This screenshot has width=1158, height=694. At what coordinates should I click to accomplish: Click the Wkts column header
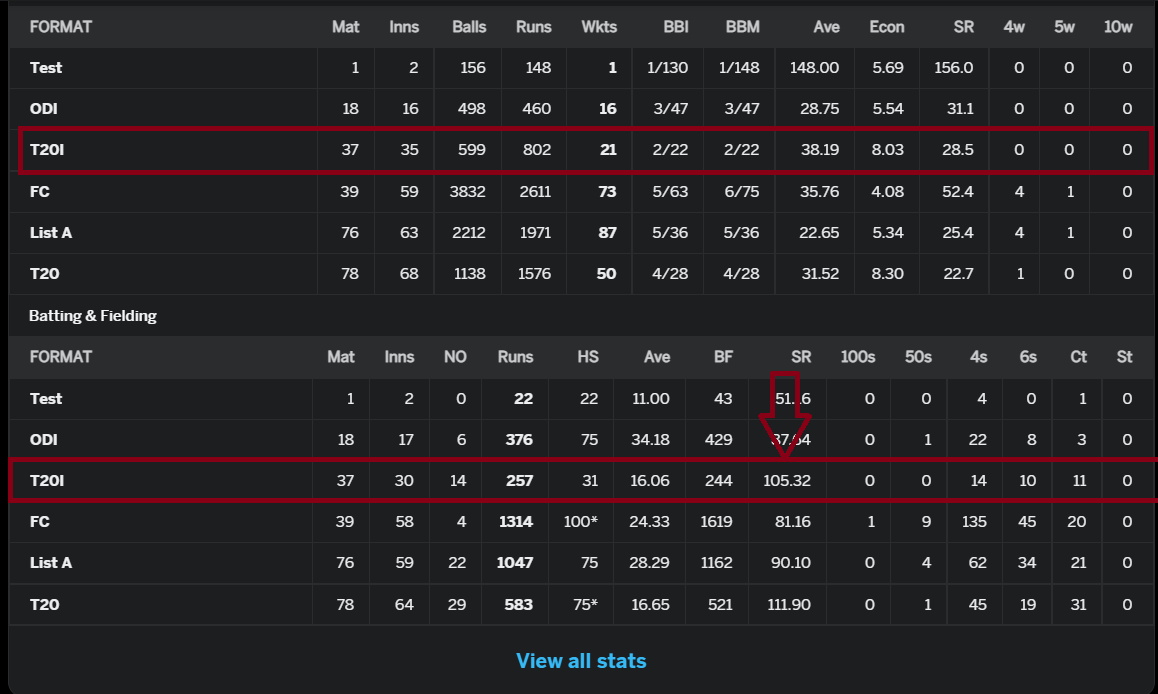click(x=598, y=27)
